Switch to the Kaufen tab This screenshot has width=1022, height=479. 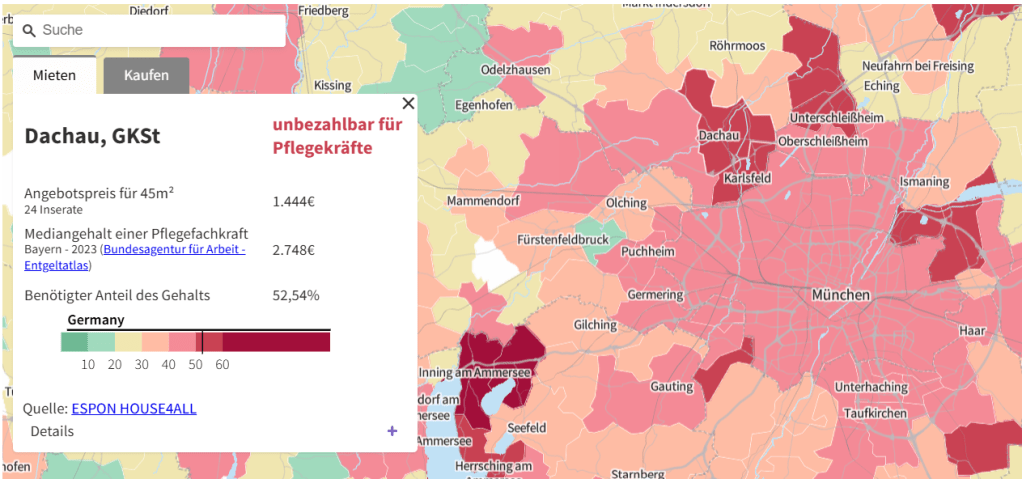tap(146, 75)
